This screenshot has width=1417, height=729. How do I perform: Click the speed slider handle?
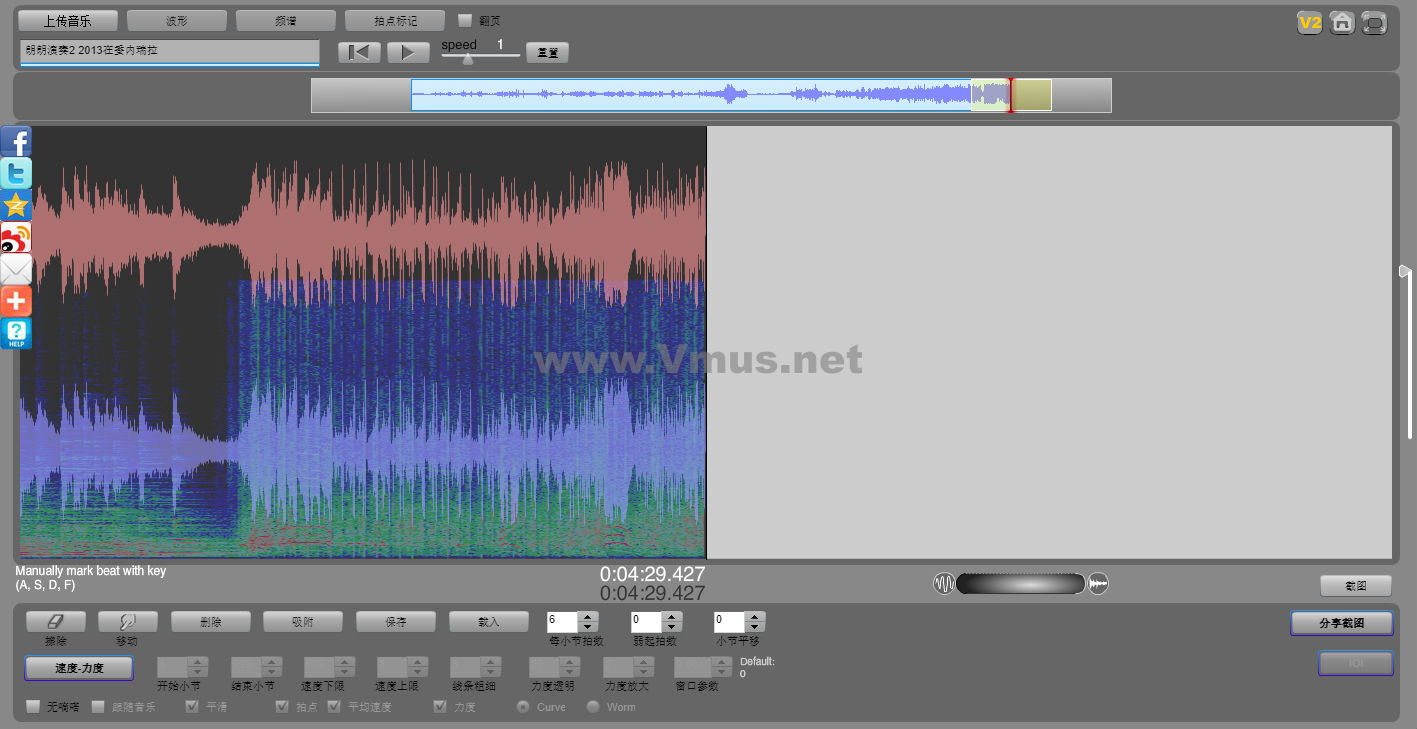[468, 58]
